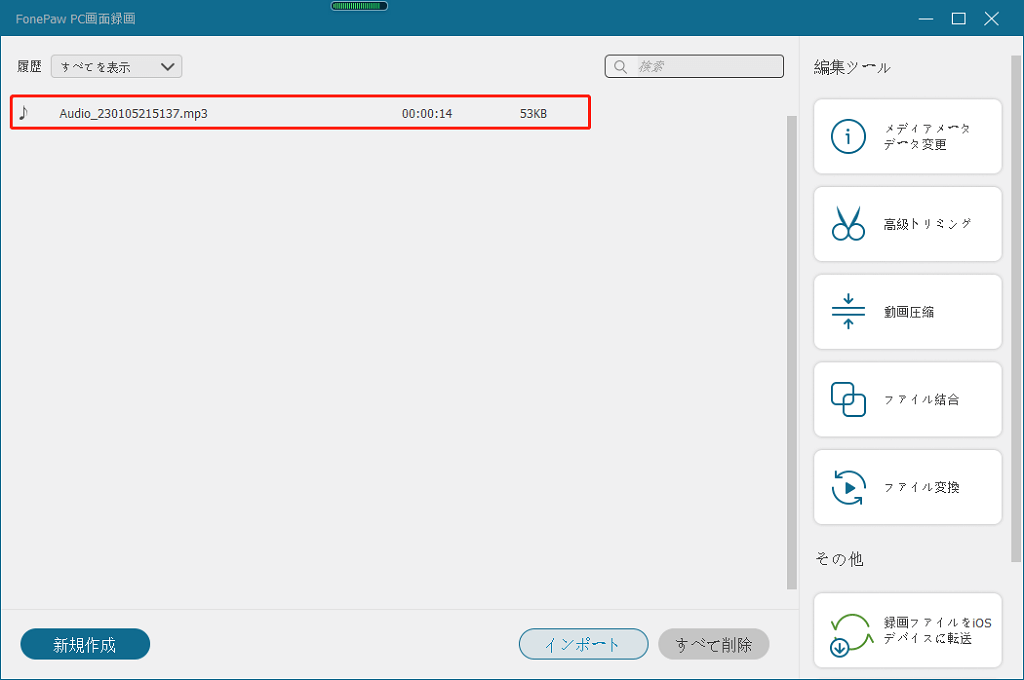Select the overlapping squares file merge icon
The width and height of the screenshot is (1024, 680).
click(x=848, y=399)
